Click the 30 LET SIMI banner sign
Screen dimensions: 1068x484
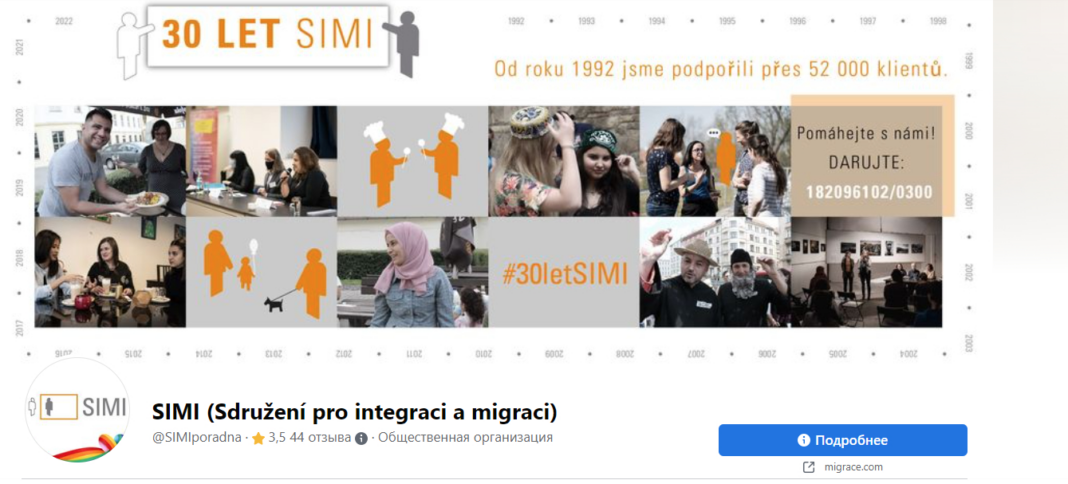coord(268,35)
